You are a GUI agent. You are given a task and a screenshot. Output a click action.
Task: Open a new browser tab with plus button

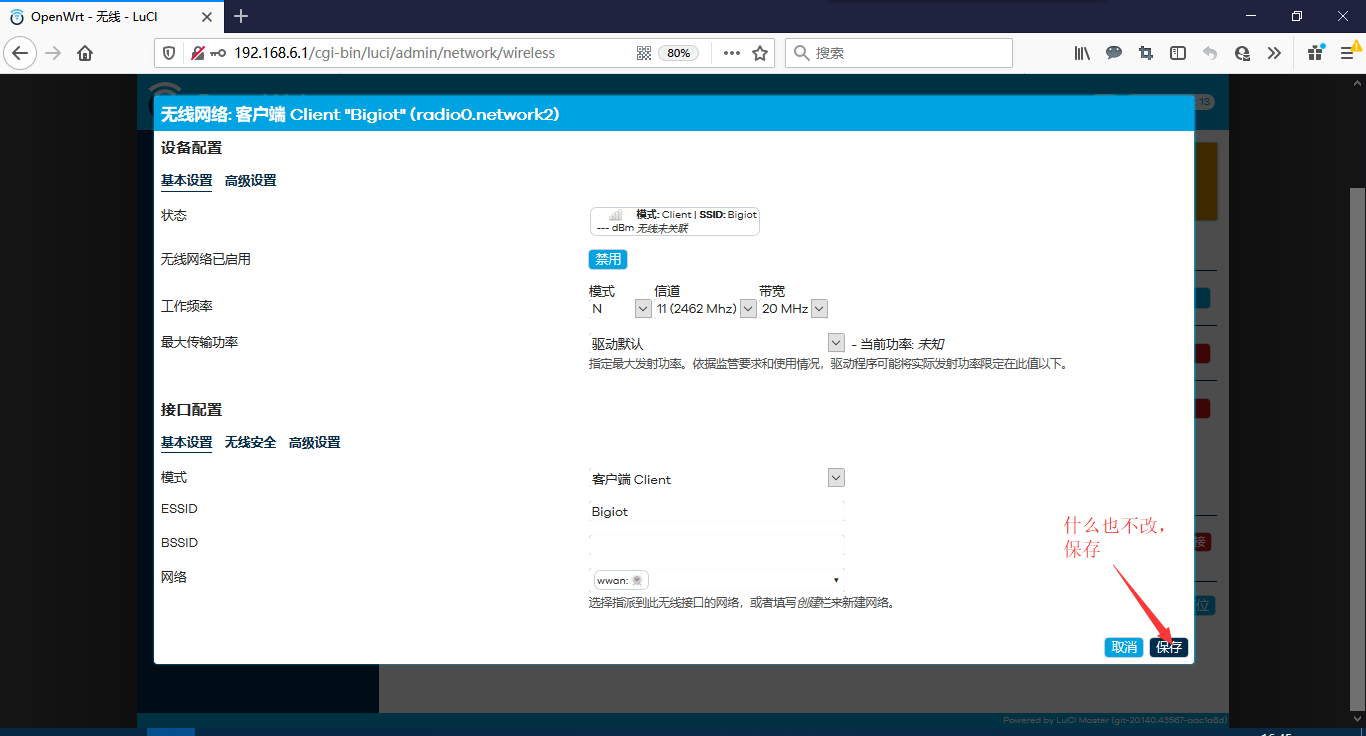tap(241, 16)
